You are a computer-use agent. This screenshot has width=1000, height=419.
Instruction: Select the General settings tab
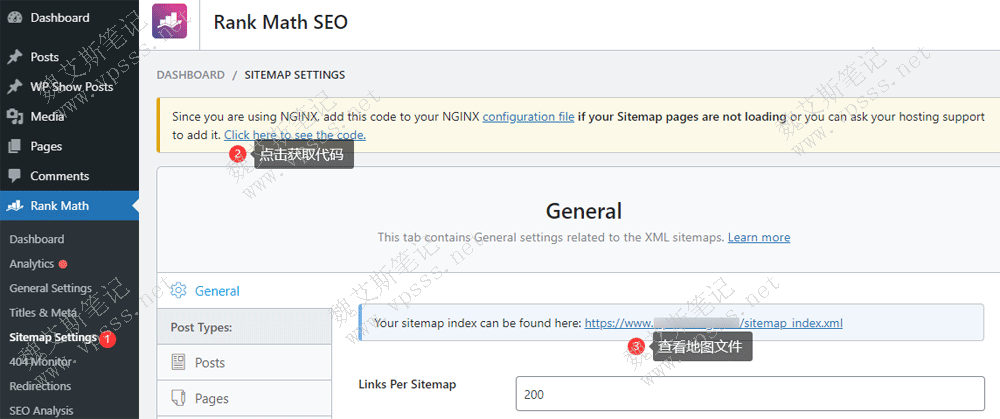click(244, 291)
